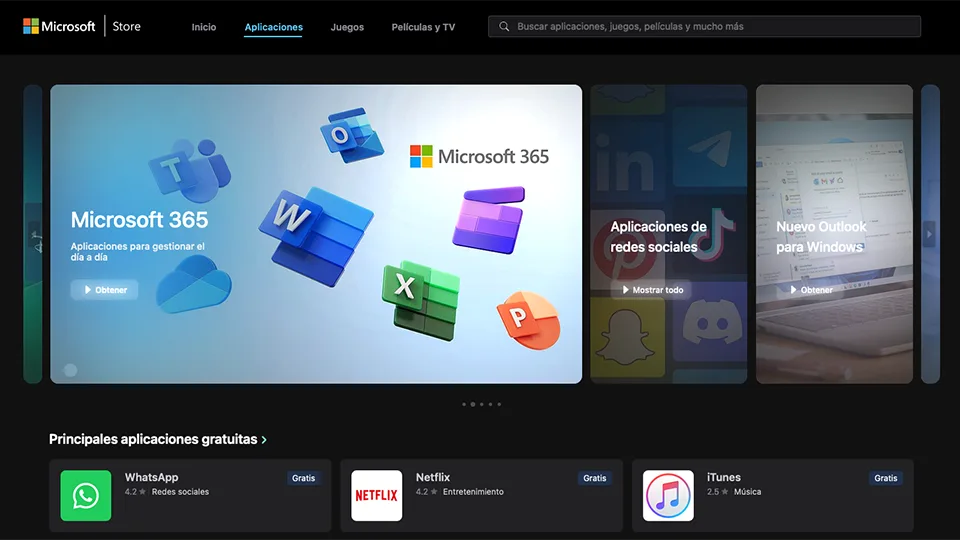This screenshot has width=960, height=540.
Task: Open the iTunes app icon
Action: (x=668, y=495)
